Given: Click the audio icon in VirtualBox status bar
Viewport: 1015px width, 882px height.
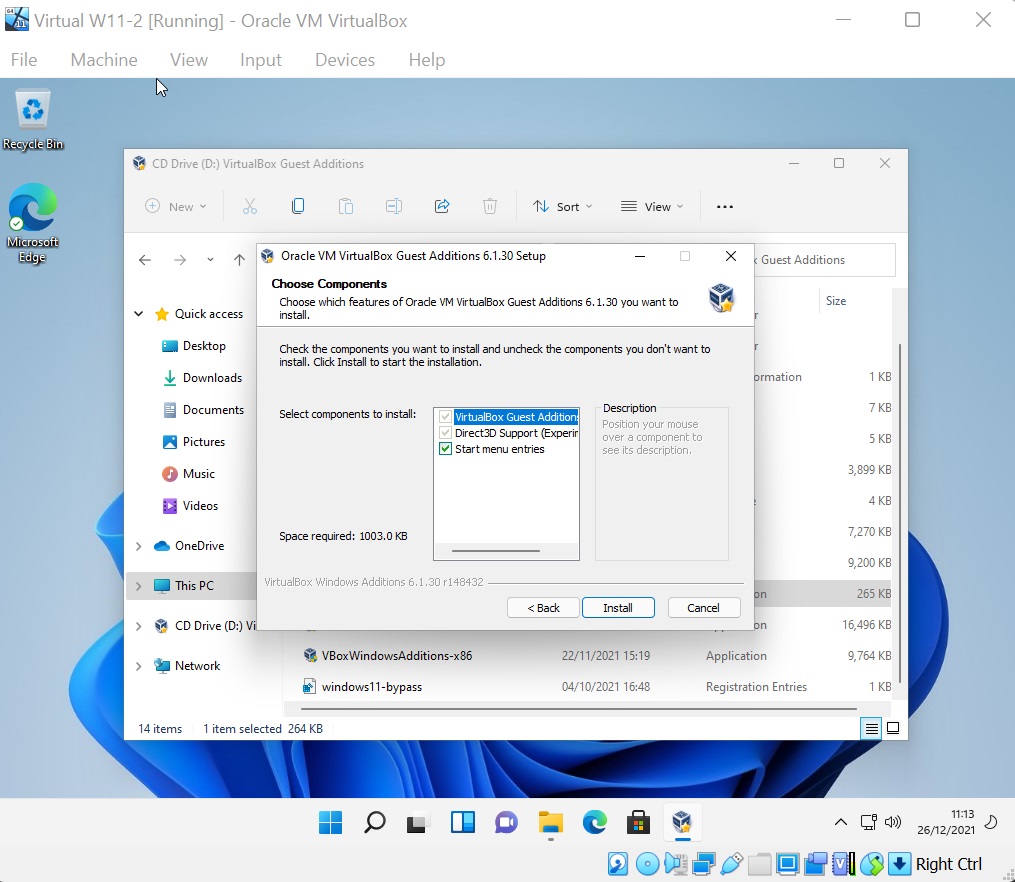Looking at the screenshot, I should [x=675, y=864].
